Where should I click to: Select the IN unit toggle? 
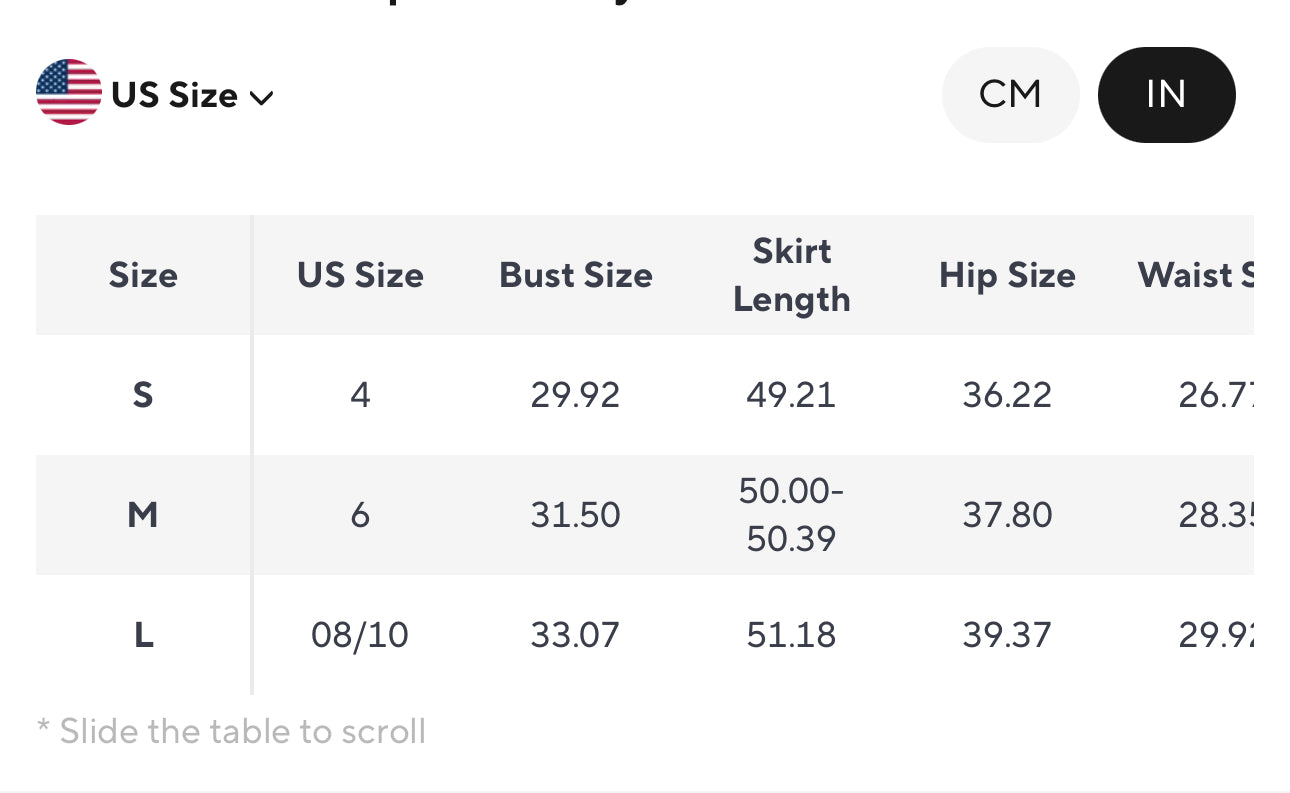[1166, 95]
